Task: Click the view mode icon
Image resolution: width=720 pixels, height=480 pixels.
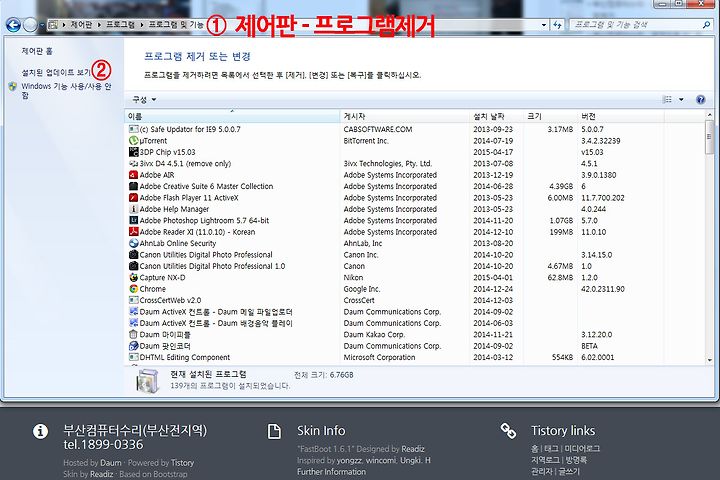Action: click(667, 99)
